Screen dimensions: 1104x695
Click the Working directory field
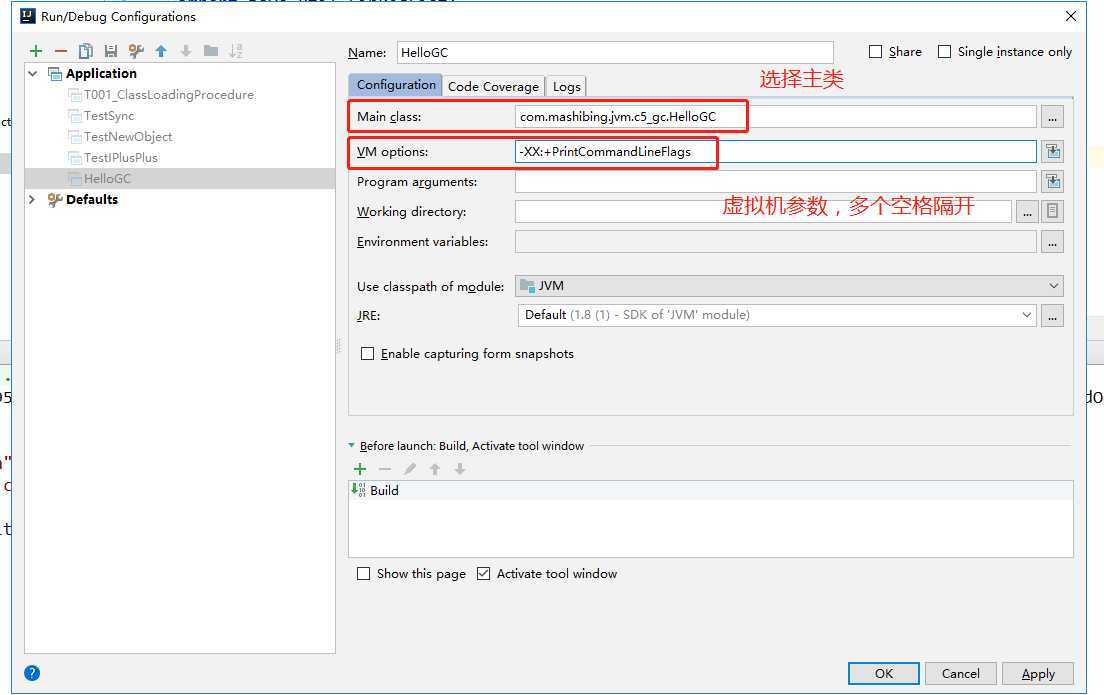click(x=763, y=211)
